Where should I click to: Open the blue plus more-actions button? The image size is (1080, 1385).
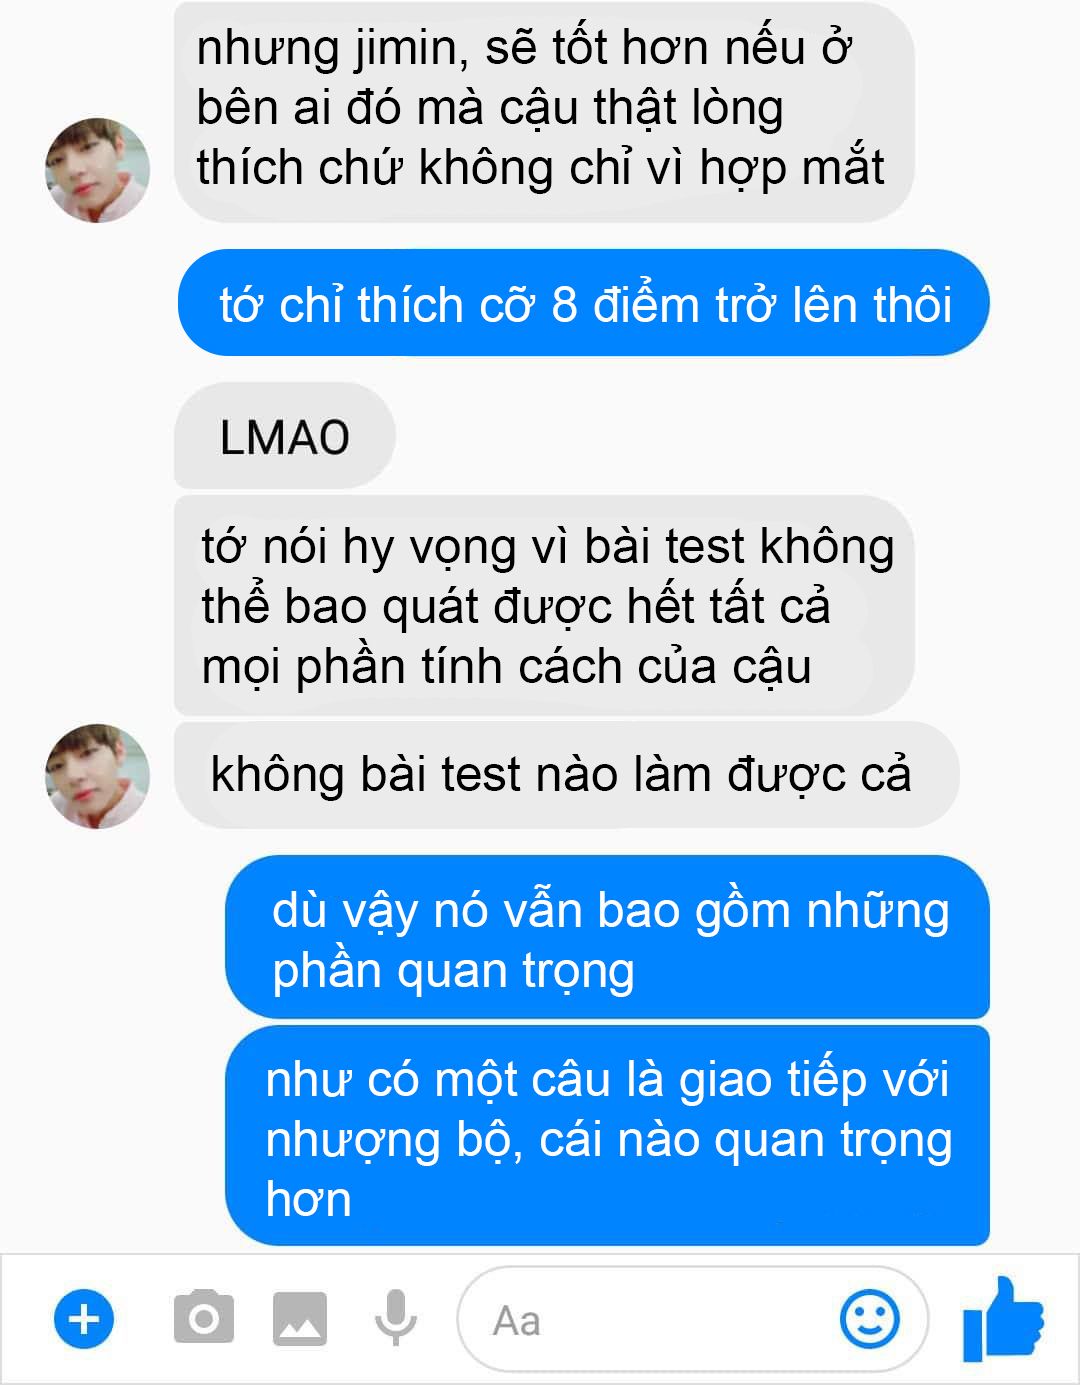(x=84, y=1320)
